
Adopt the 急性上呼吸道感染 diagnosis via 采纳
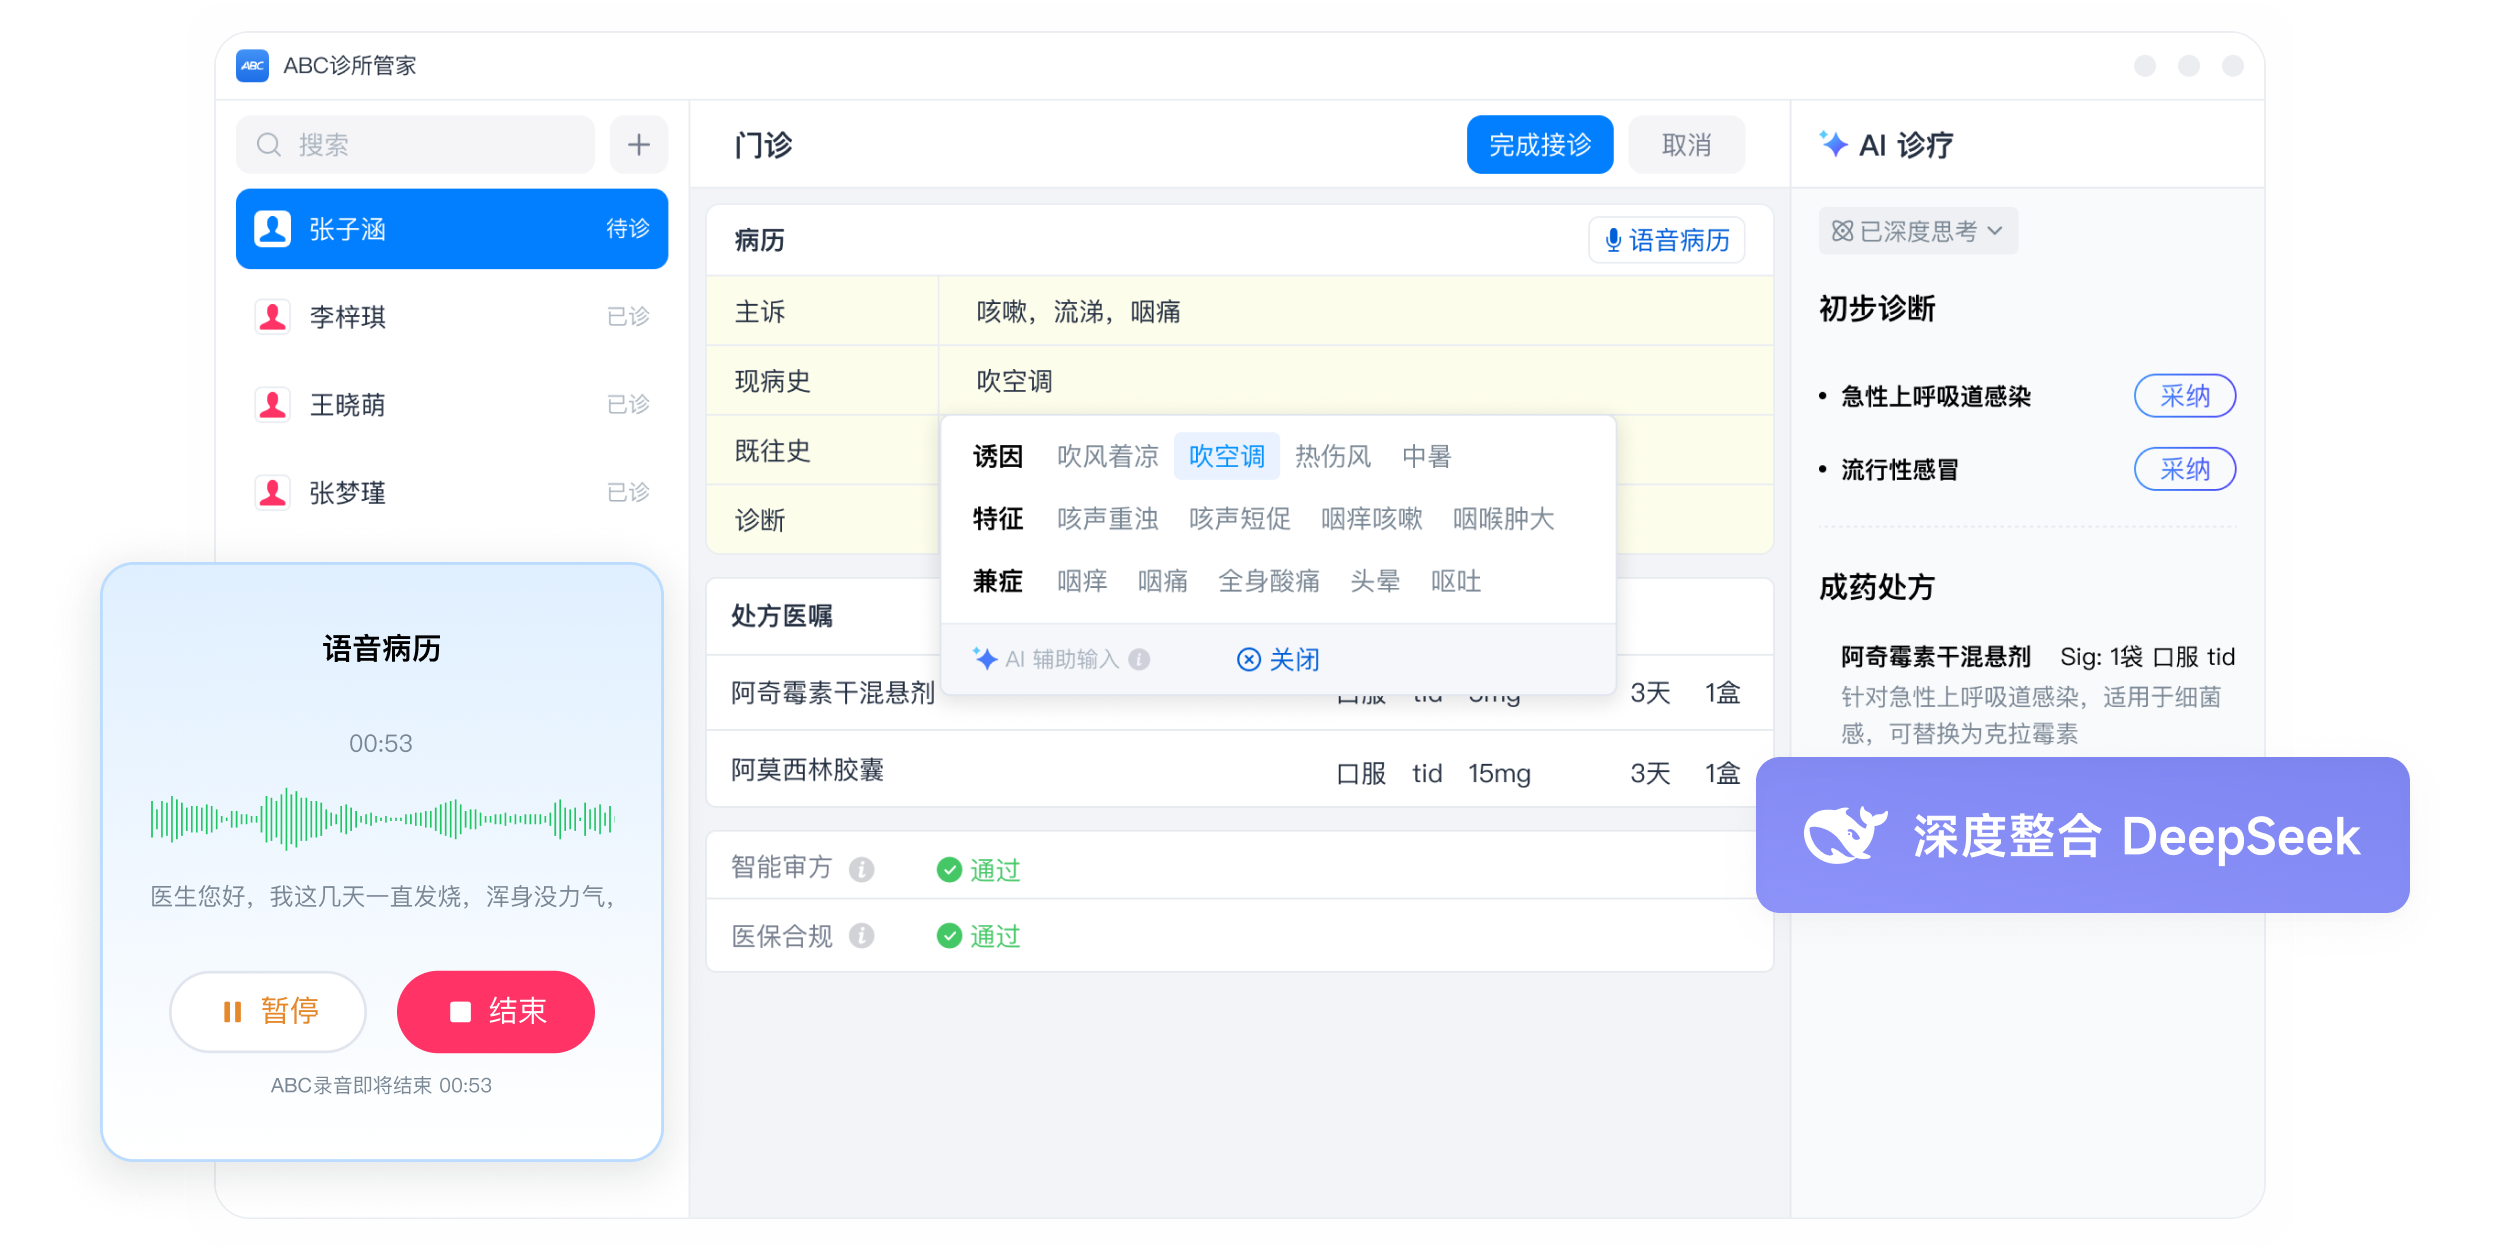[x=2184, y=396]
